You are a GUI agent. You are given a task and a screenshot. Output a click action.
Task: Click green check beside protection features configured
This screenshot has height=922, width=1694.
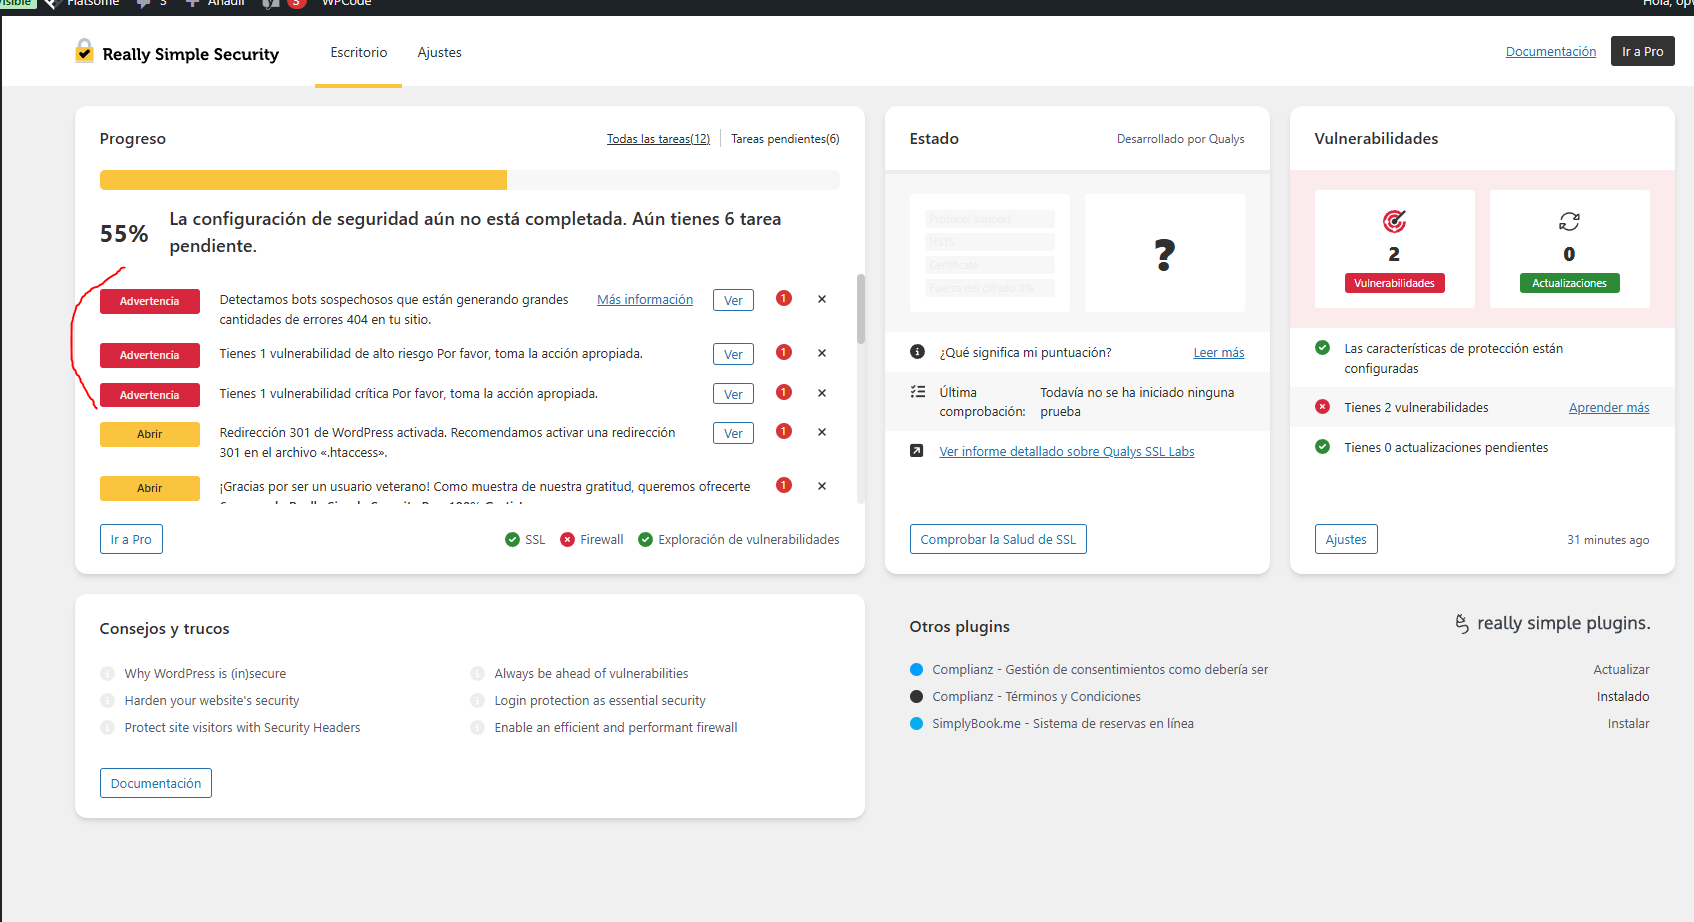click(1322, 348)
